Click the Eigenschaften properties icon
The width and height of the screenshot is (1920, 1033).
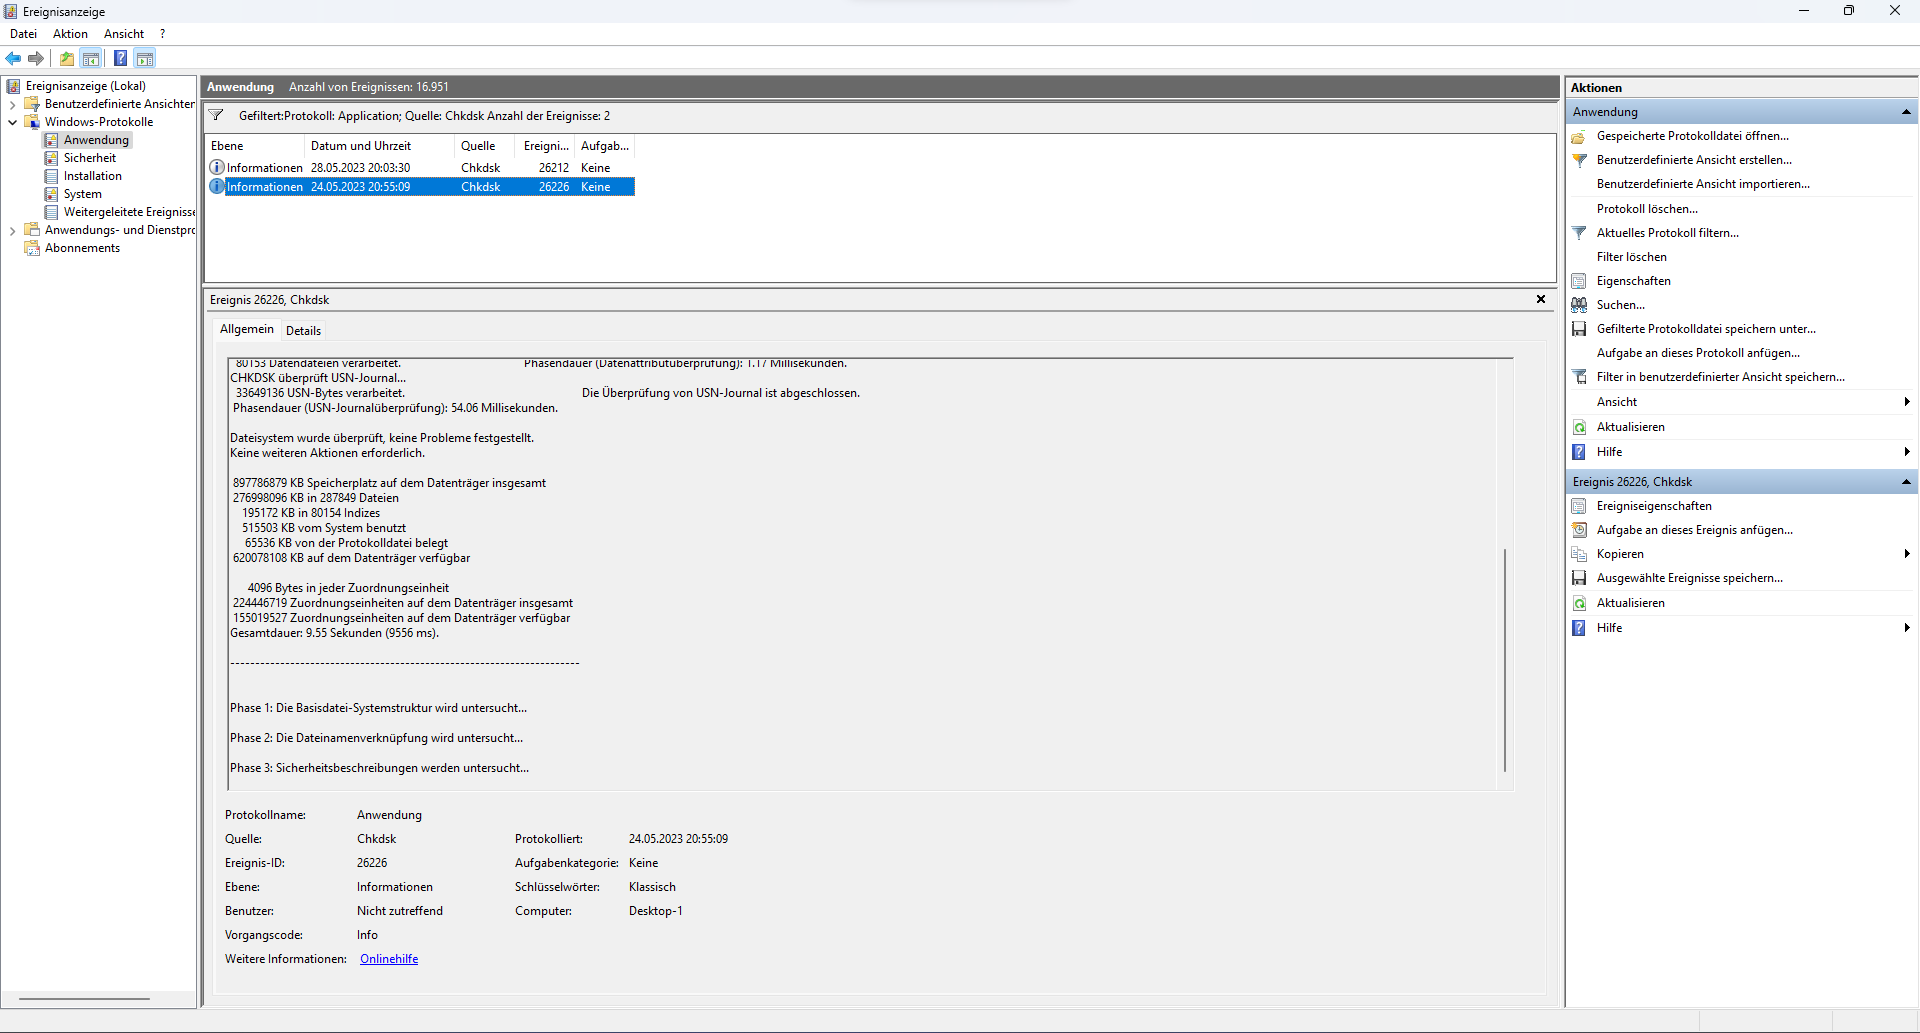[1579, 281]
